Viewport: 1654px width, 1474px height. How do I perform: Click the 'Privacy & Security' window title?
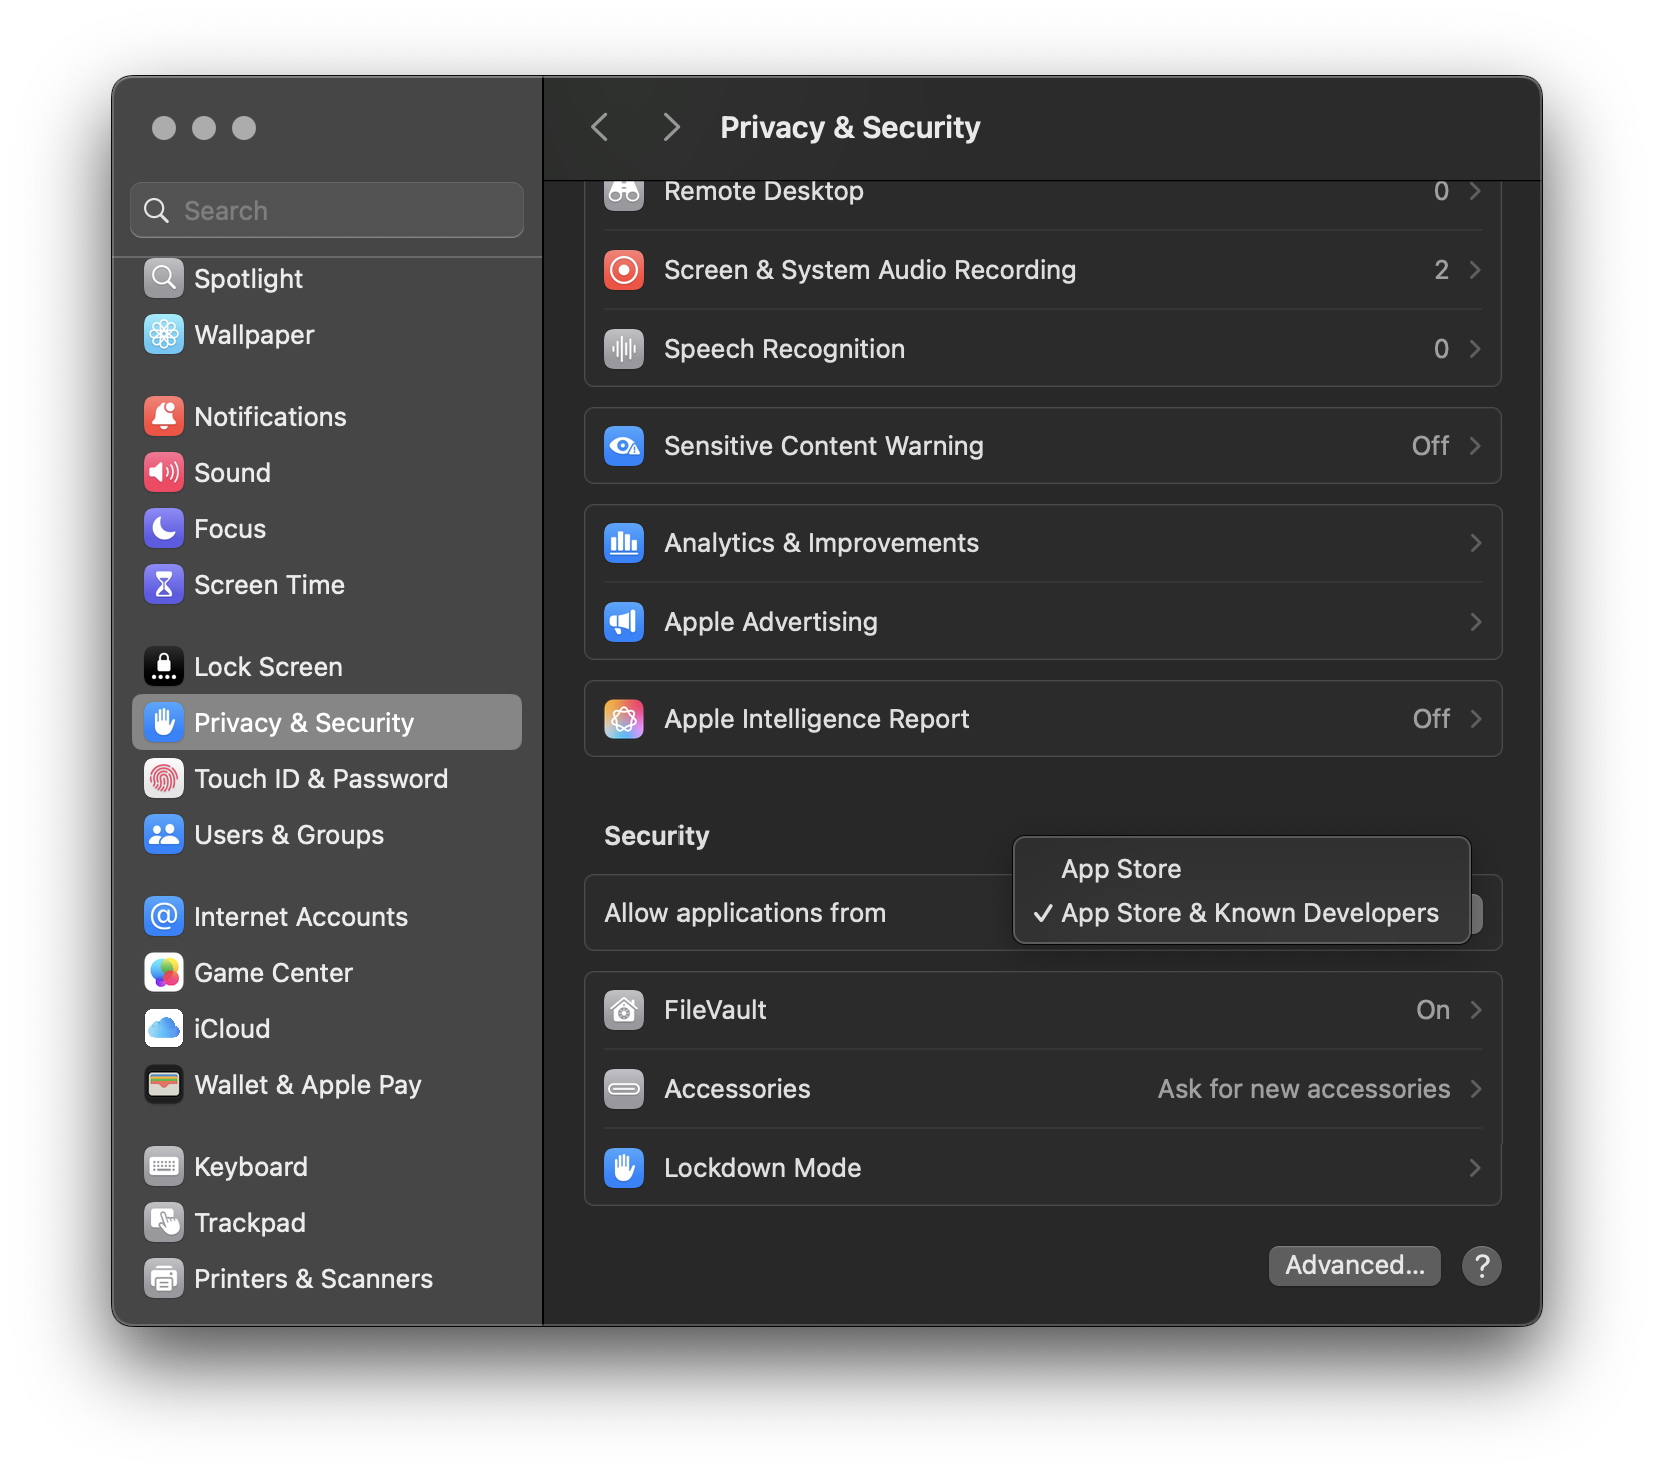pyautogui.click(x=850, y=127)
